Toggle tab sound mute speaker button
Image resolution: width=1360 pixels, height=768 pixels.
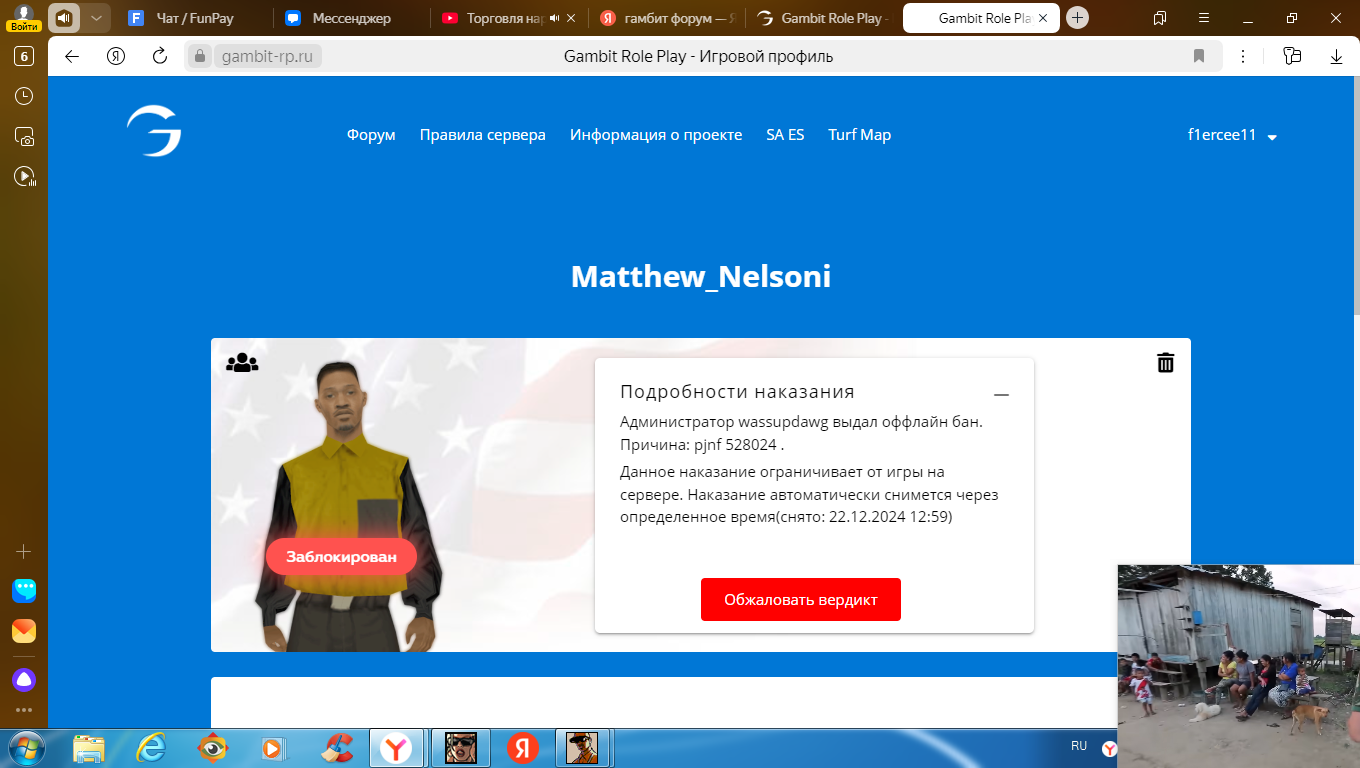click(64, 18)
